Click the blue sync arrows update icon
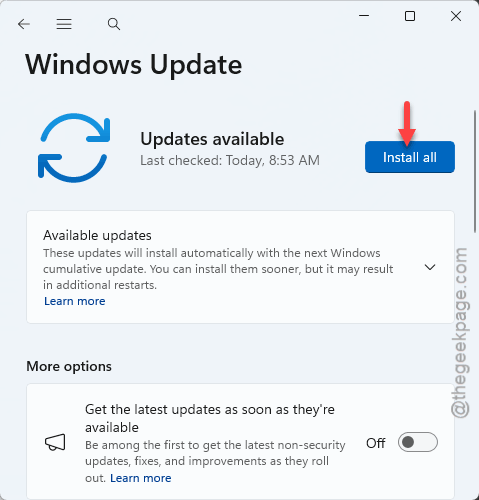The height and width of the screenshot is (500, 479). click(74, 148)
